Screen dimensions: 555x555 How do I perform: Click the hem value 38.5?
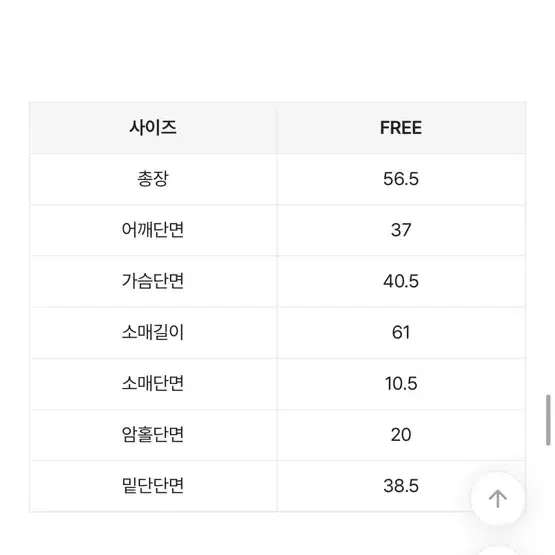coord(401,486)
